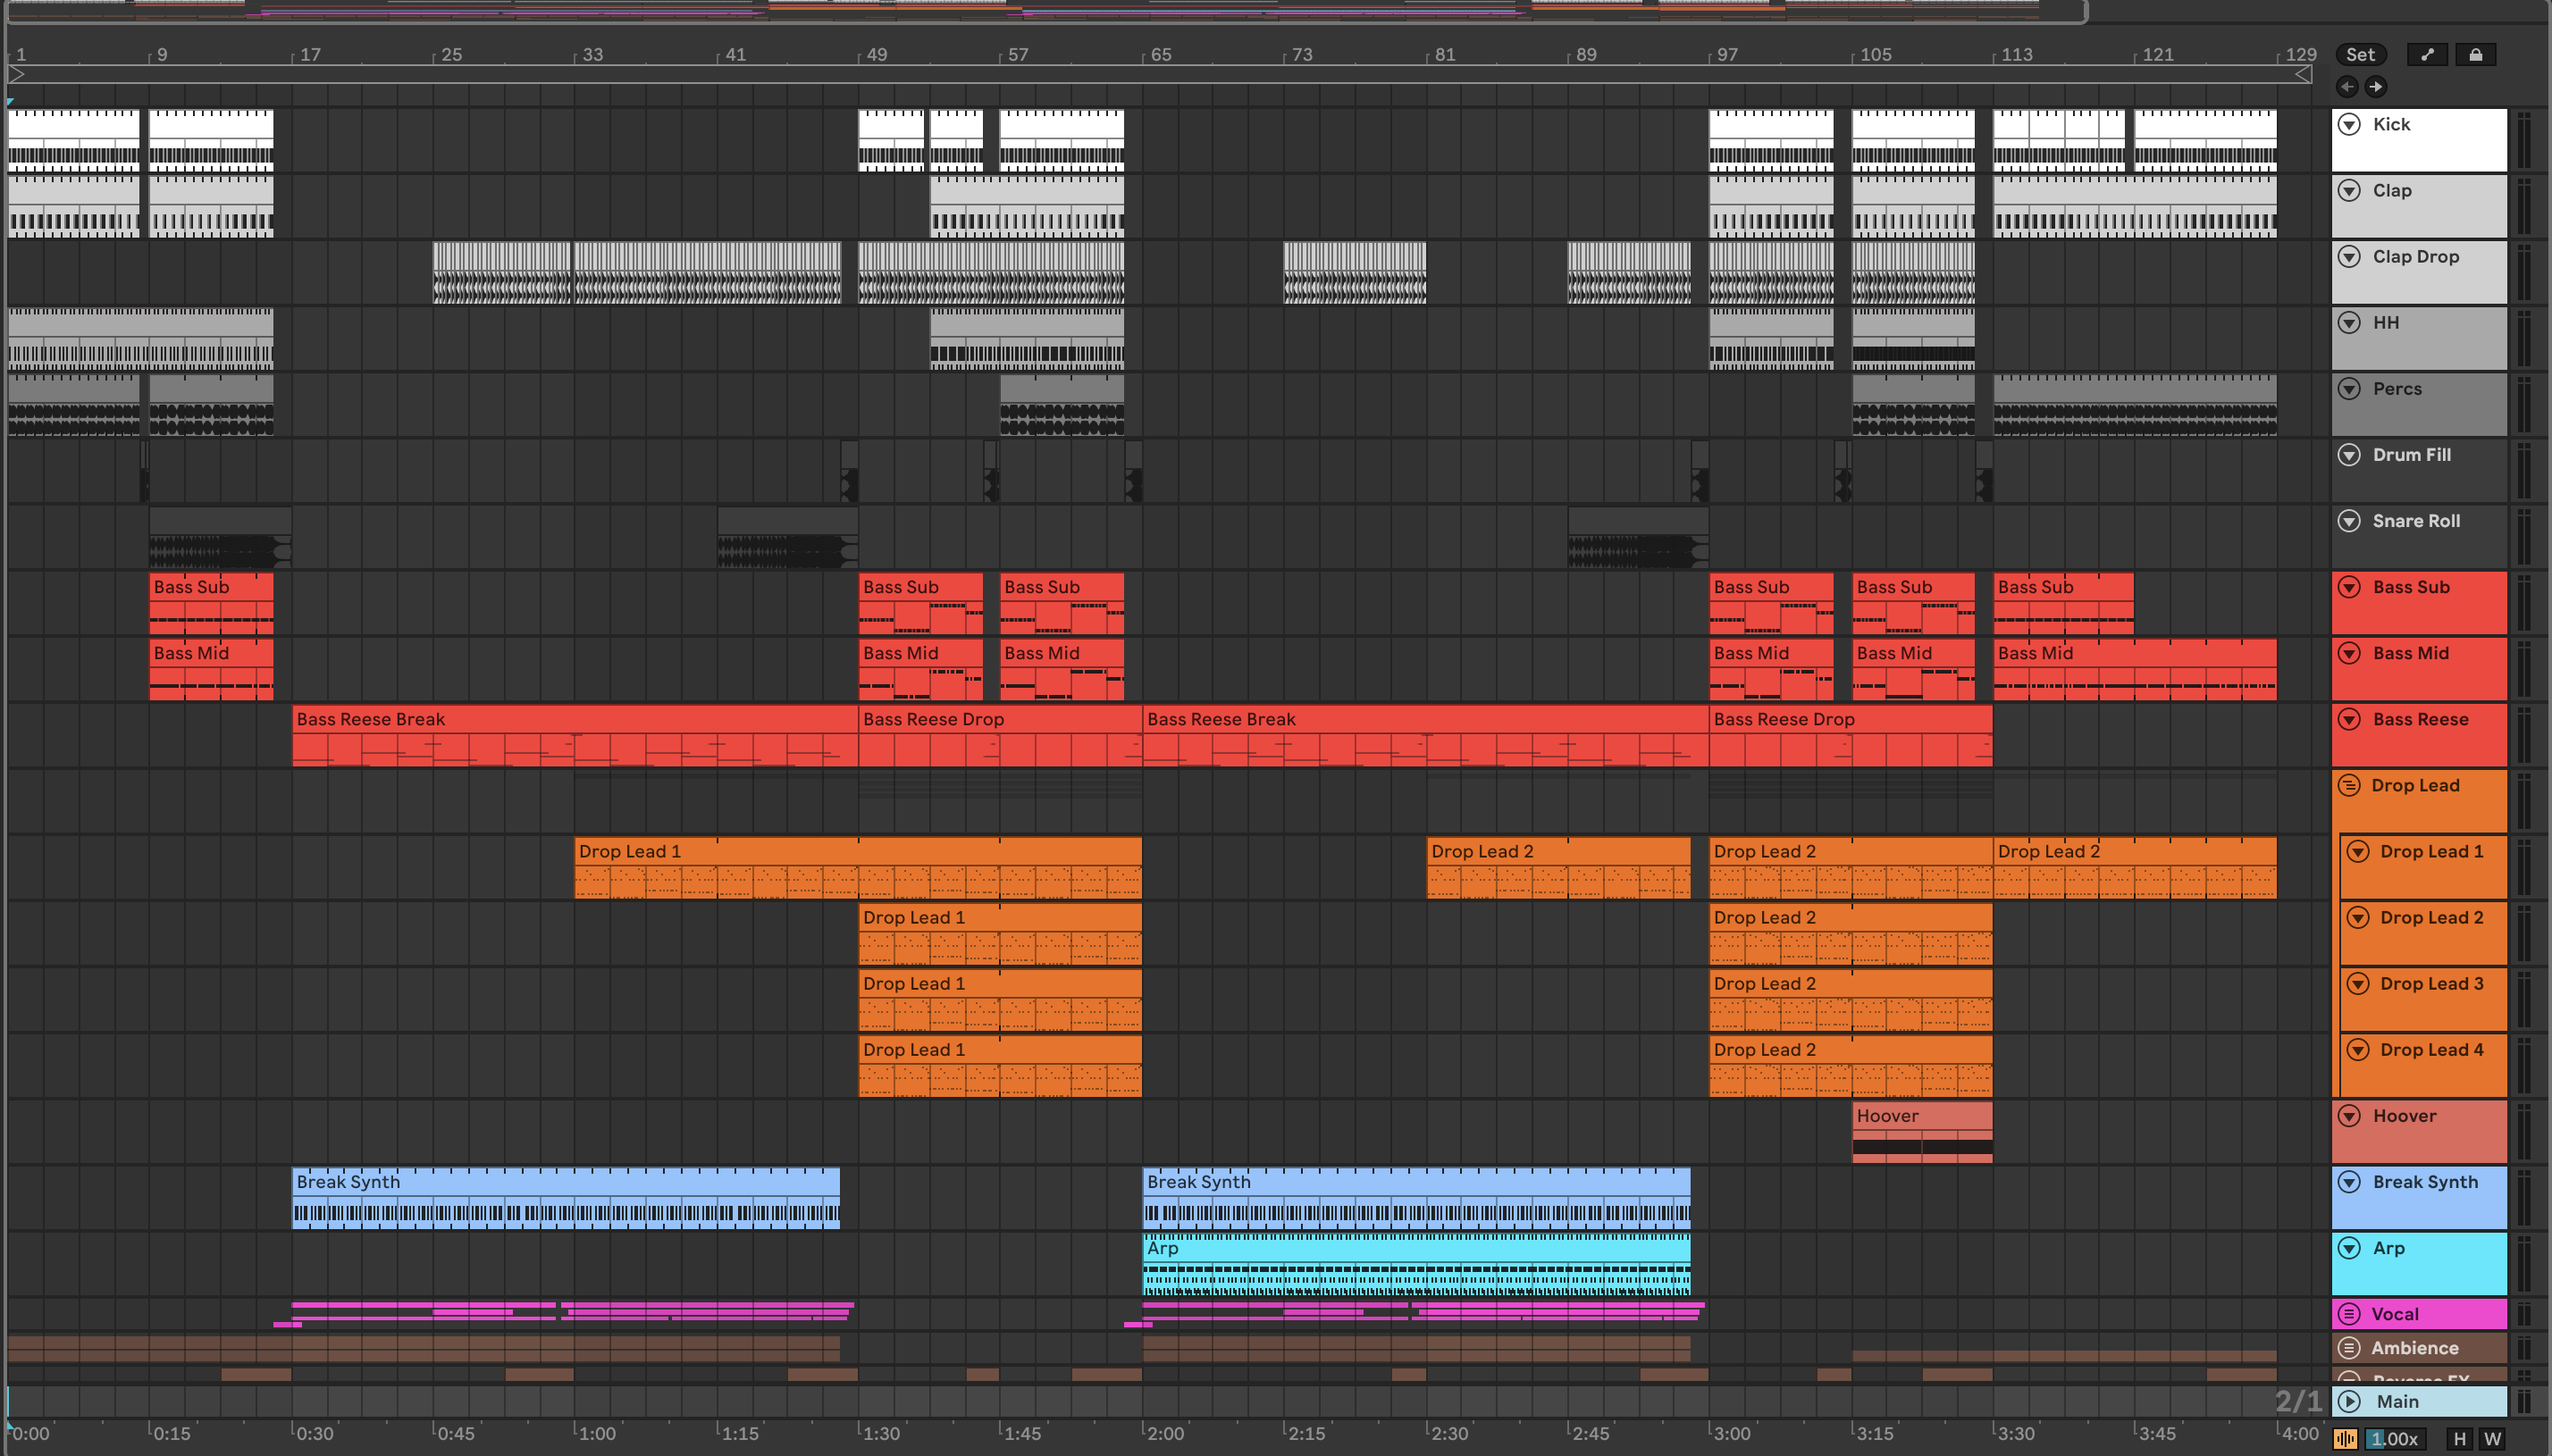This screenshot has height=1456, width=2552.
Task: Jump to the previous locator arrow
Action: tap(2347, 87)
